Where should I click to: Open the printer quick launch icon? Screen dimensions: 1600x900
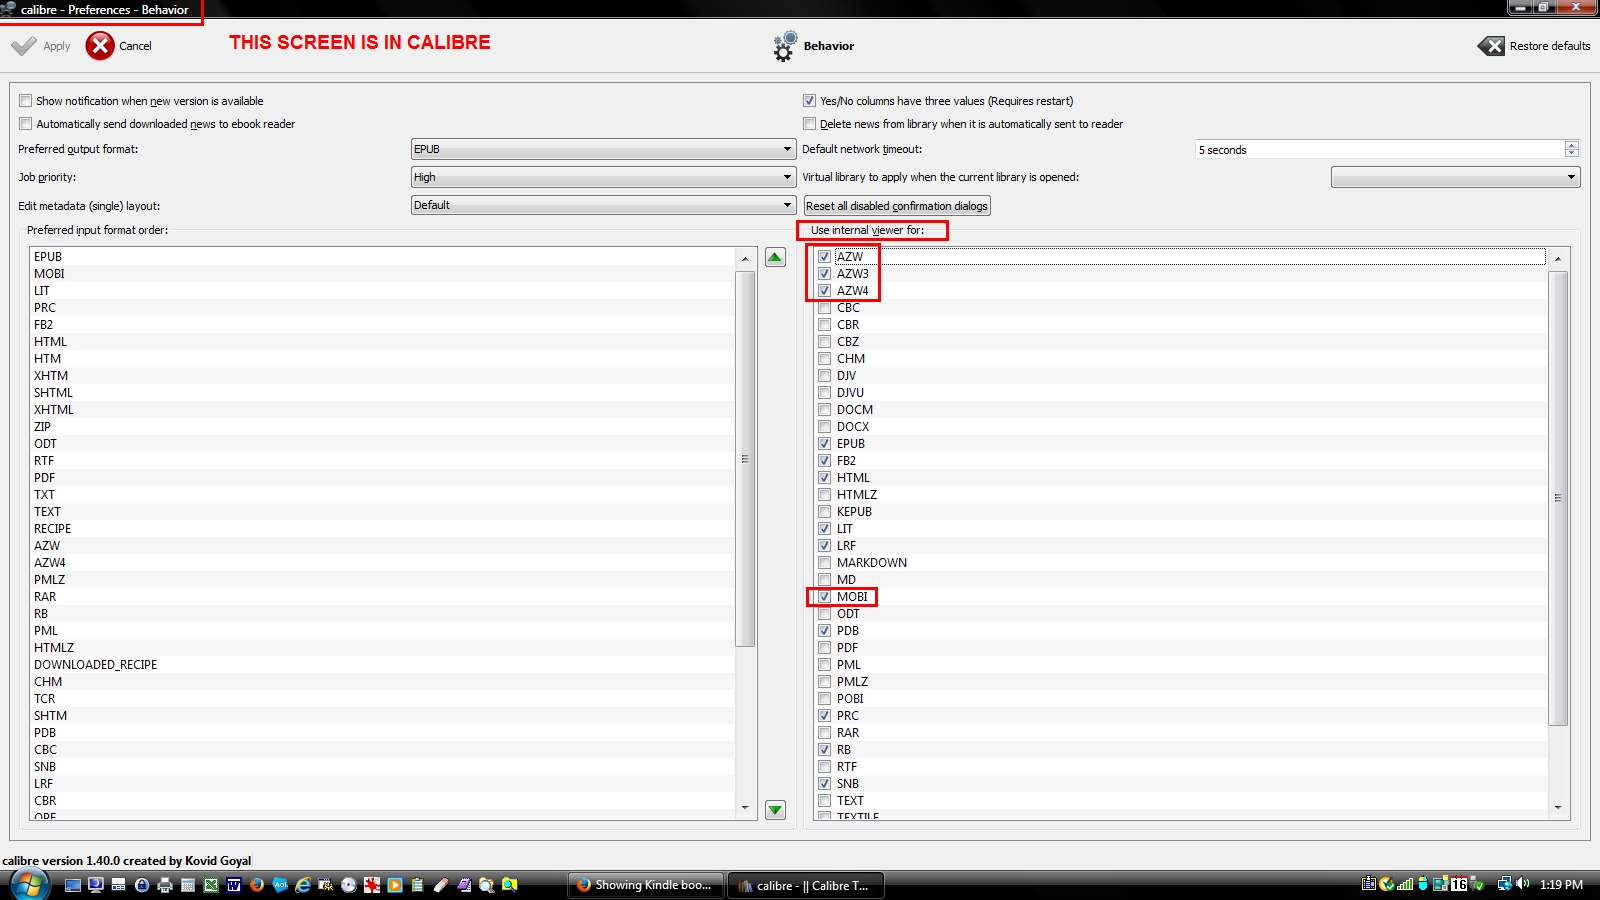(x=165, y=885)
